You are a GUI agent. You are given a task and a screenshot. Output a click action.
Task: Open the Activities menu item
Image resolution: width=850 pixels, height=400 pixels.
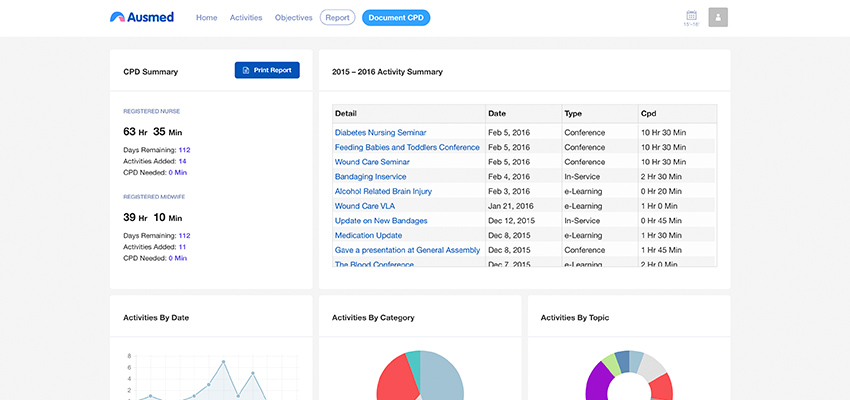246,18
